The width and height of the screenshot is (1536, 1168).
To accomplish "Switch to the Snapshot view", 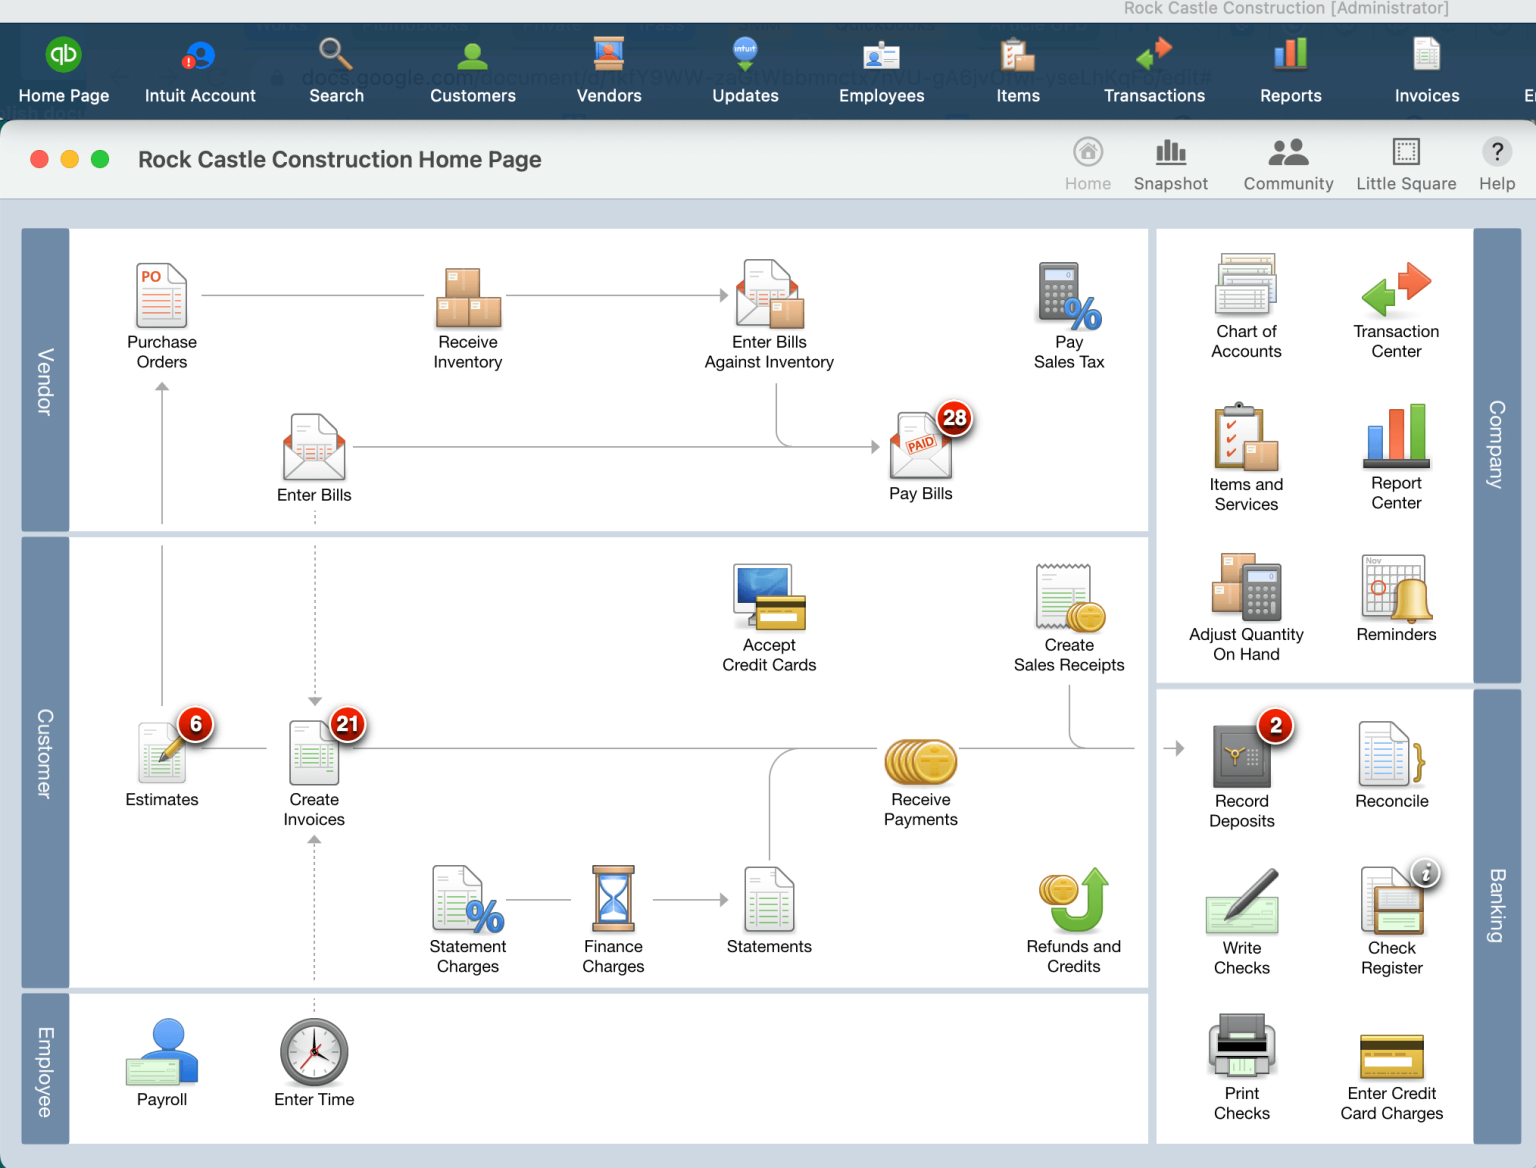I will [1171, 162].
